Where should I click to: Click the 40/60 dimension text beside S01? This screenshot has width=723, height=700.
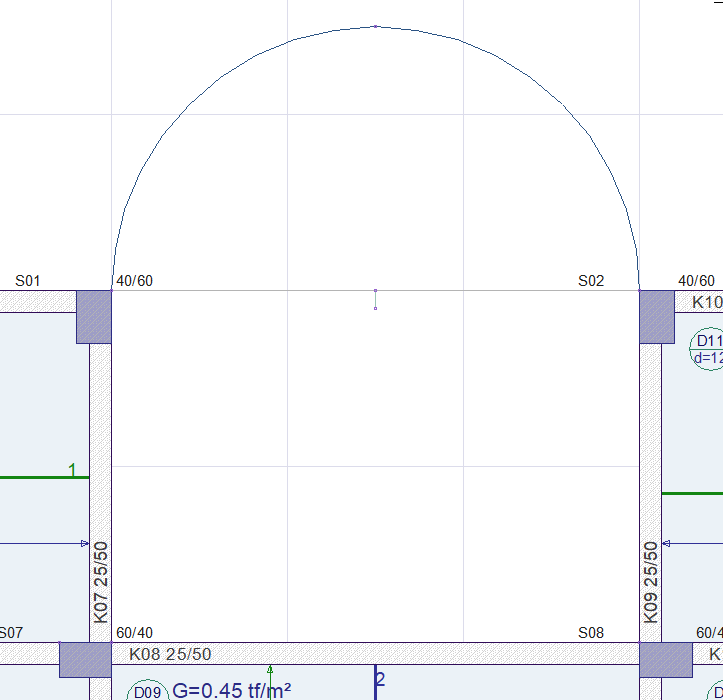click(x=134, y=281)
